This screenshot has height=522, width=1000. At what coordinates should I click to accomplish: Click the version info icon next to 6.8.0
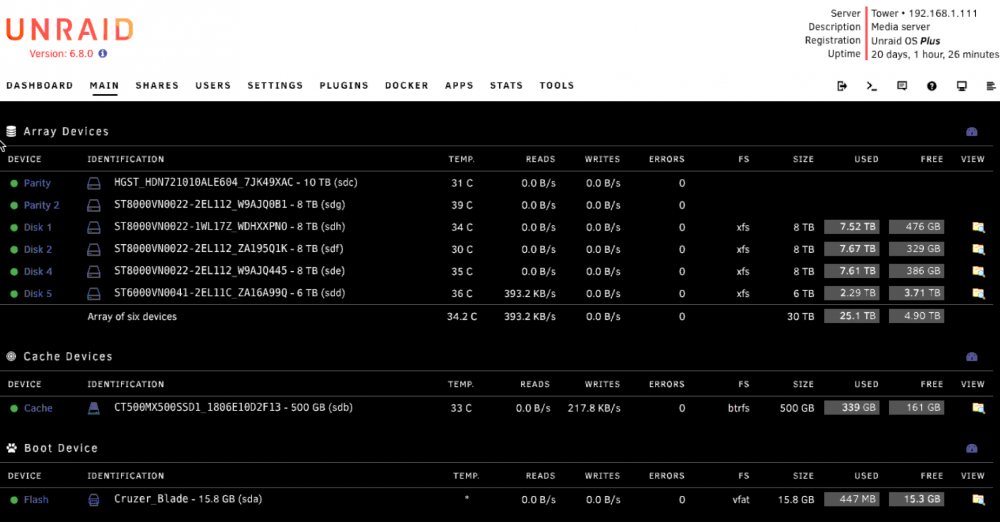tap(103, 54)
